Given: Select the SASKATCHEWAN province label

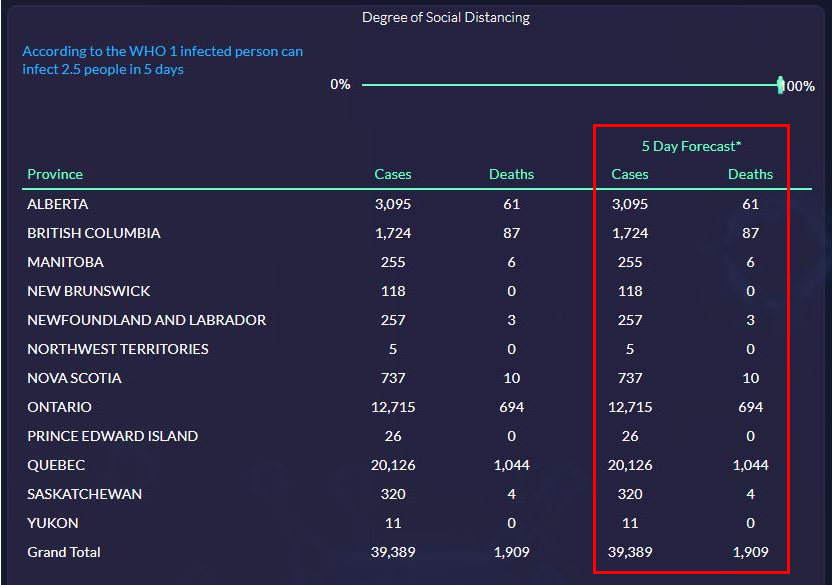Looking at the screenshot, I should (x=84, y=494).
